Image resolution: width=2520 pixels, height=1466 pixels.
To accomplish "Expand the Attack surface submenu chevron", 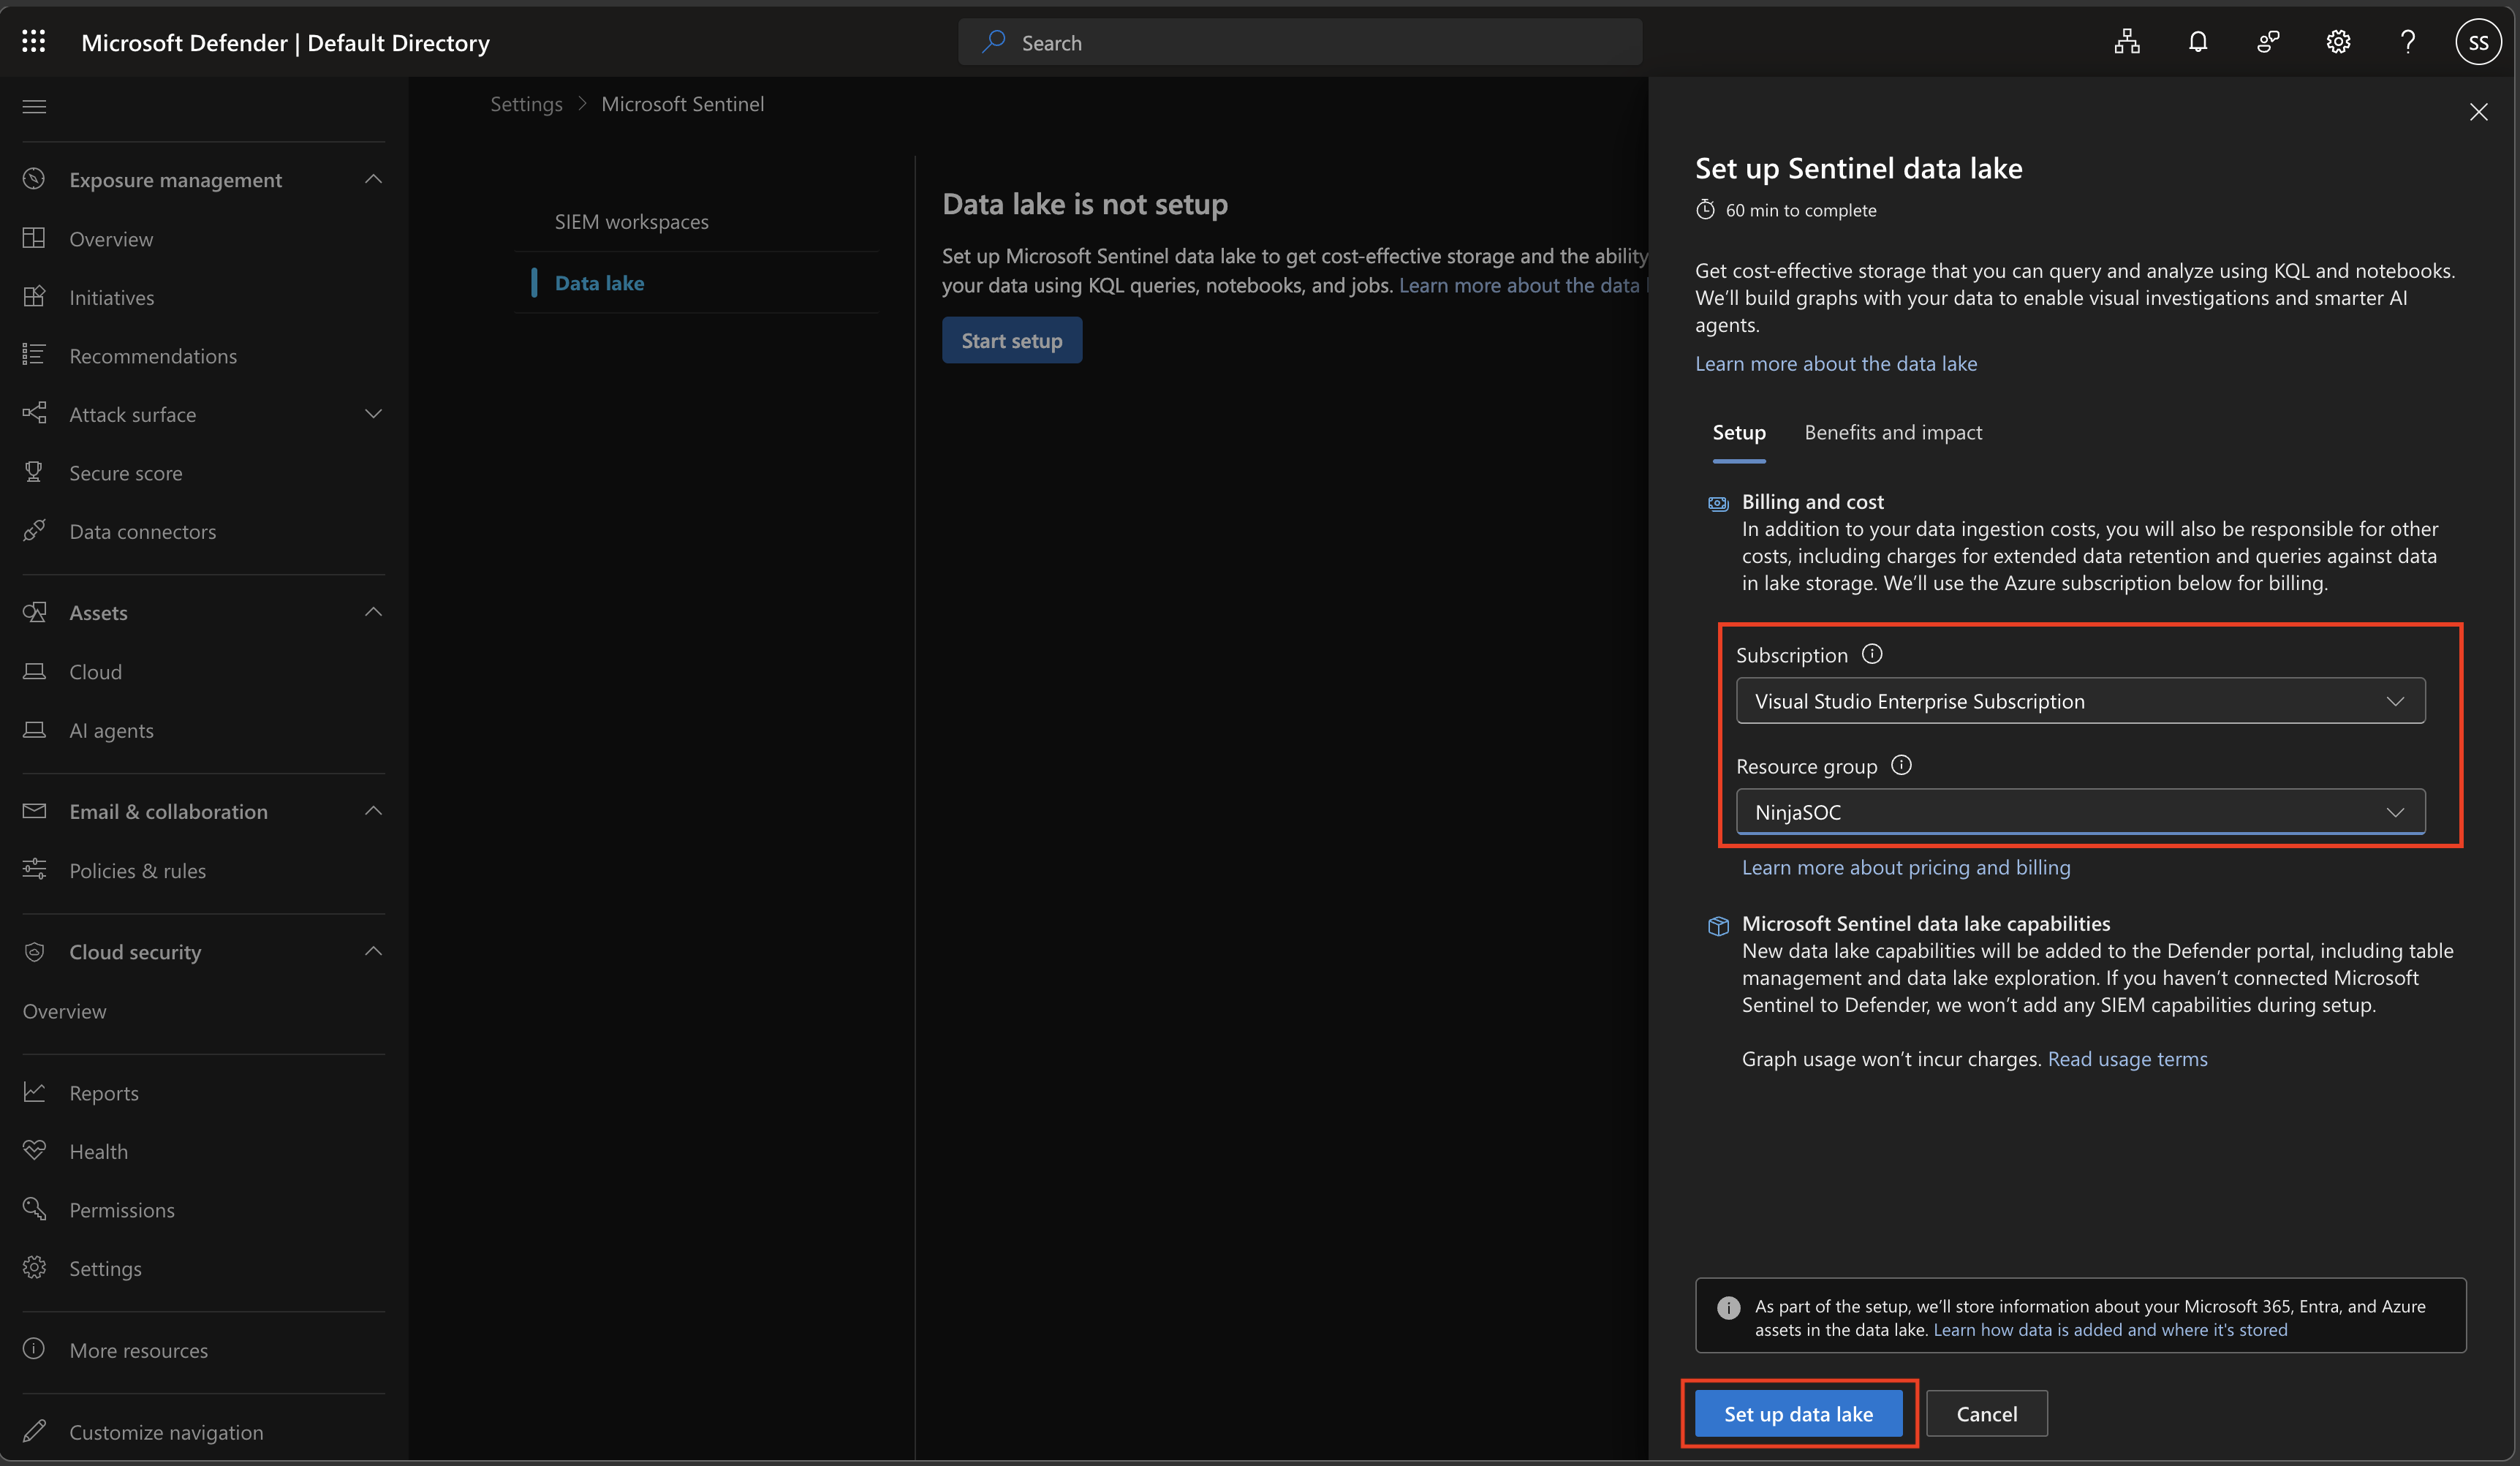I will [x=373, y=414].
